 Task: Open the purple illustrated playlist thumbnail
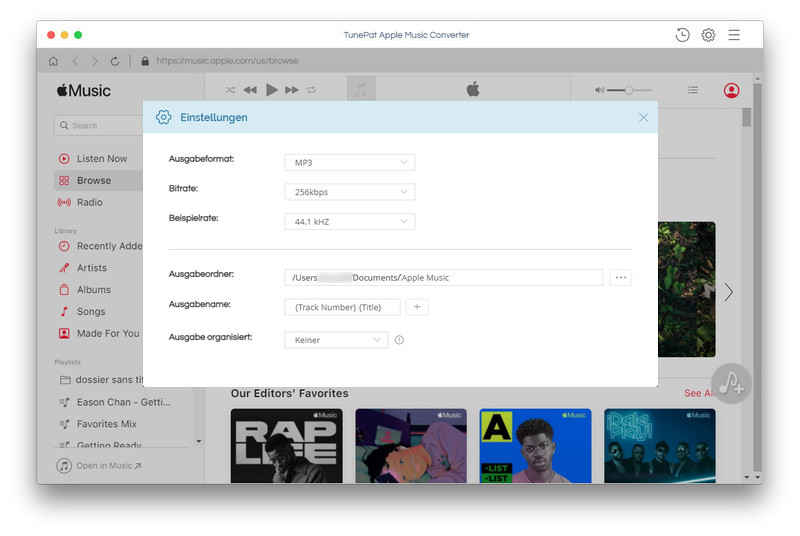point(411,445)
